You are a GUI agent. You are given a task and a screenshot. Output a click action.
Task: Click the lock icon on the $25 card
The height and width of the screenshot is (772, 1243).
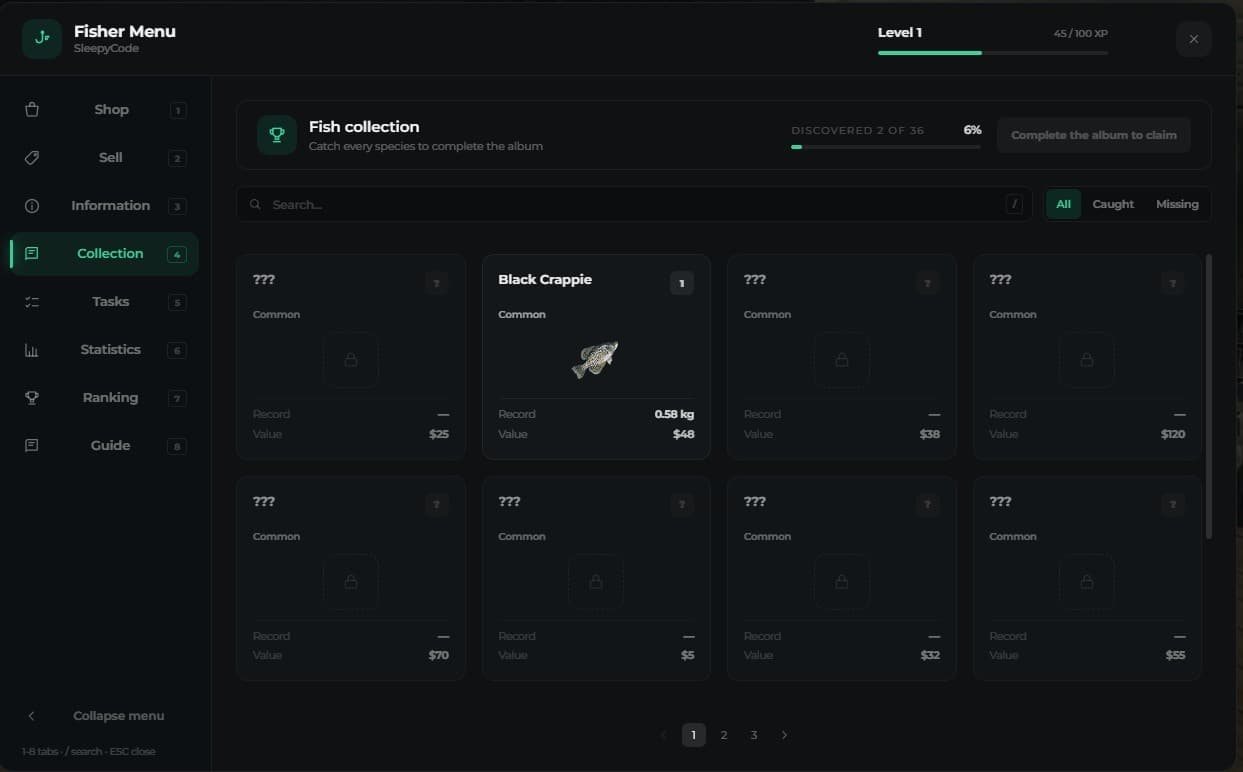(351, 360)
